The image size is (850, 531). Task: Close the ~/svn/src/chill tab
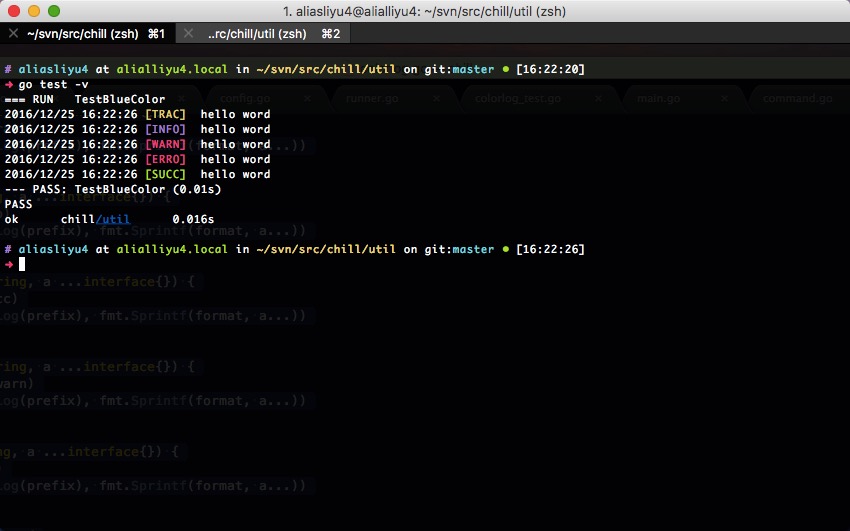[14, 34]
